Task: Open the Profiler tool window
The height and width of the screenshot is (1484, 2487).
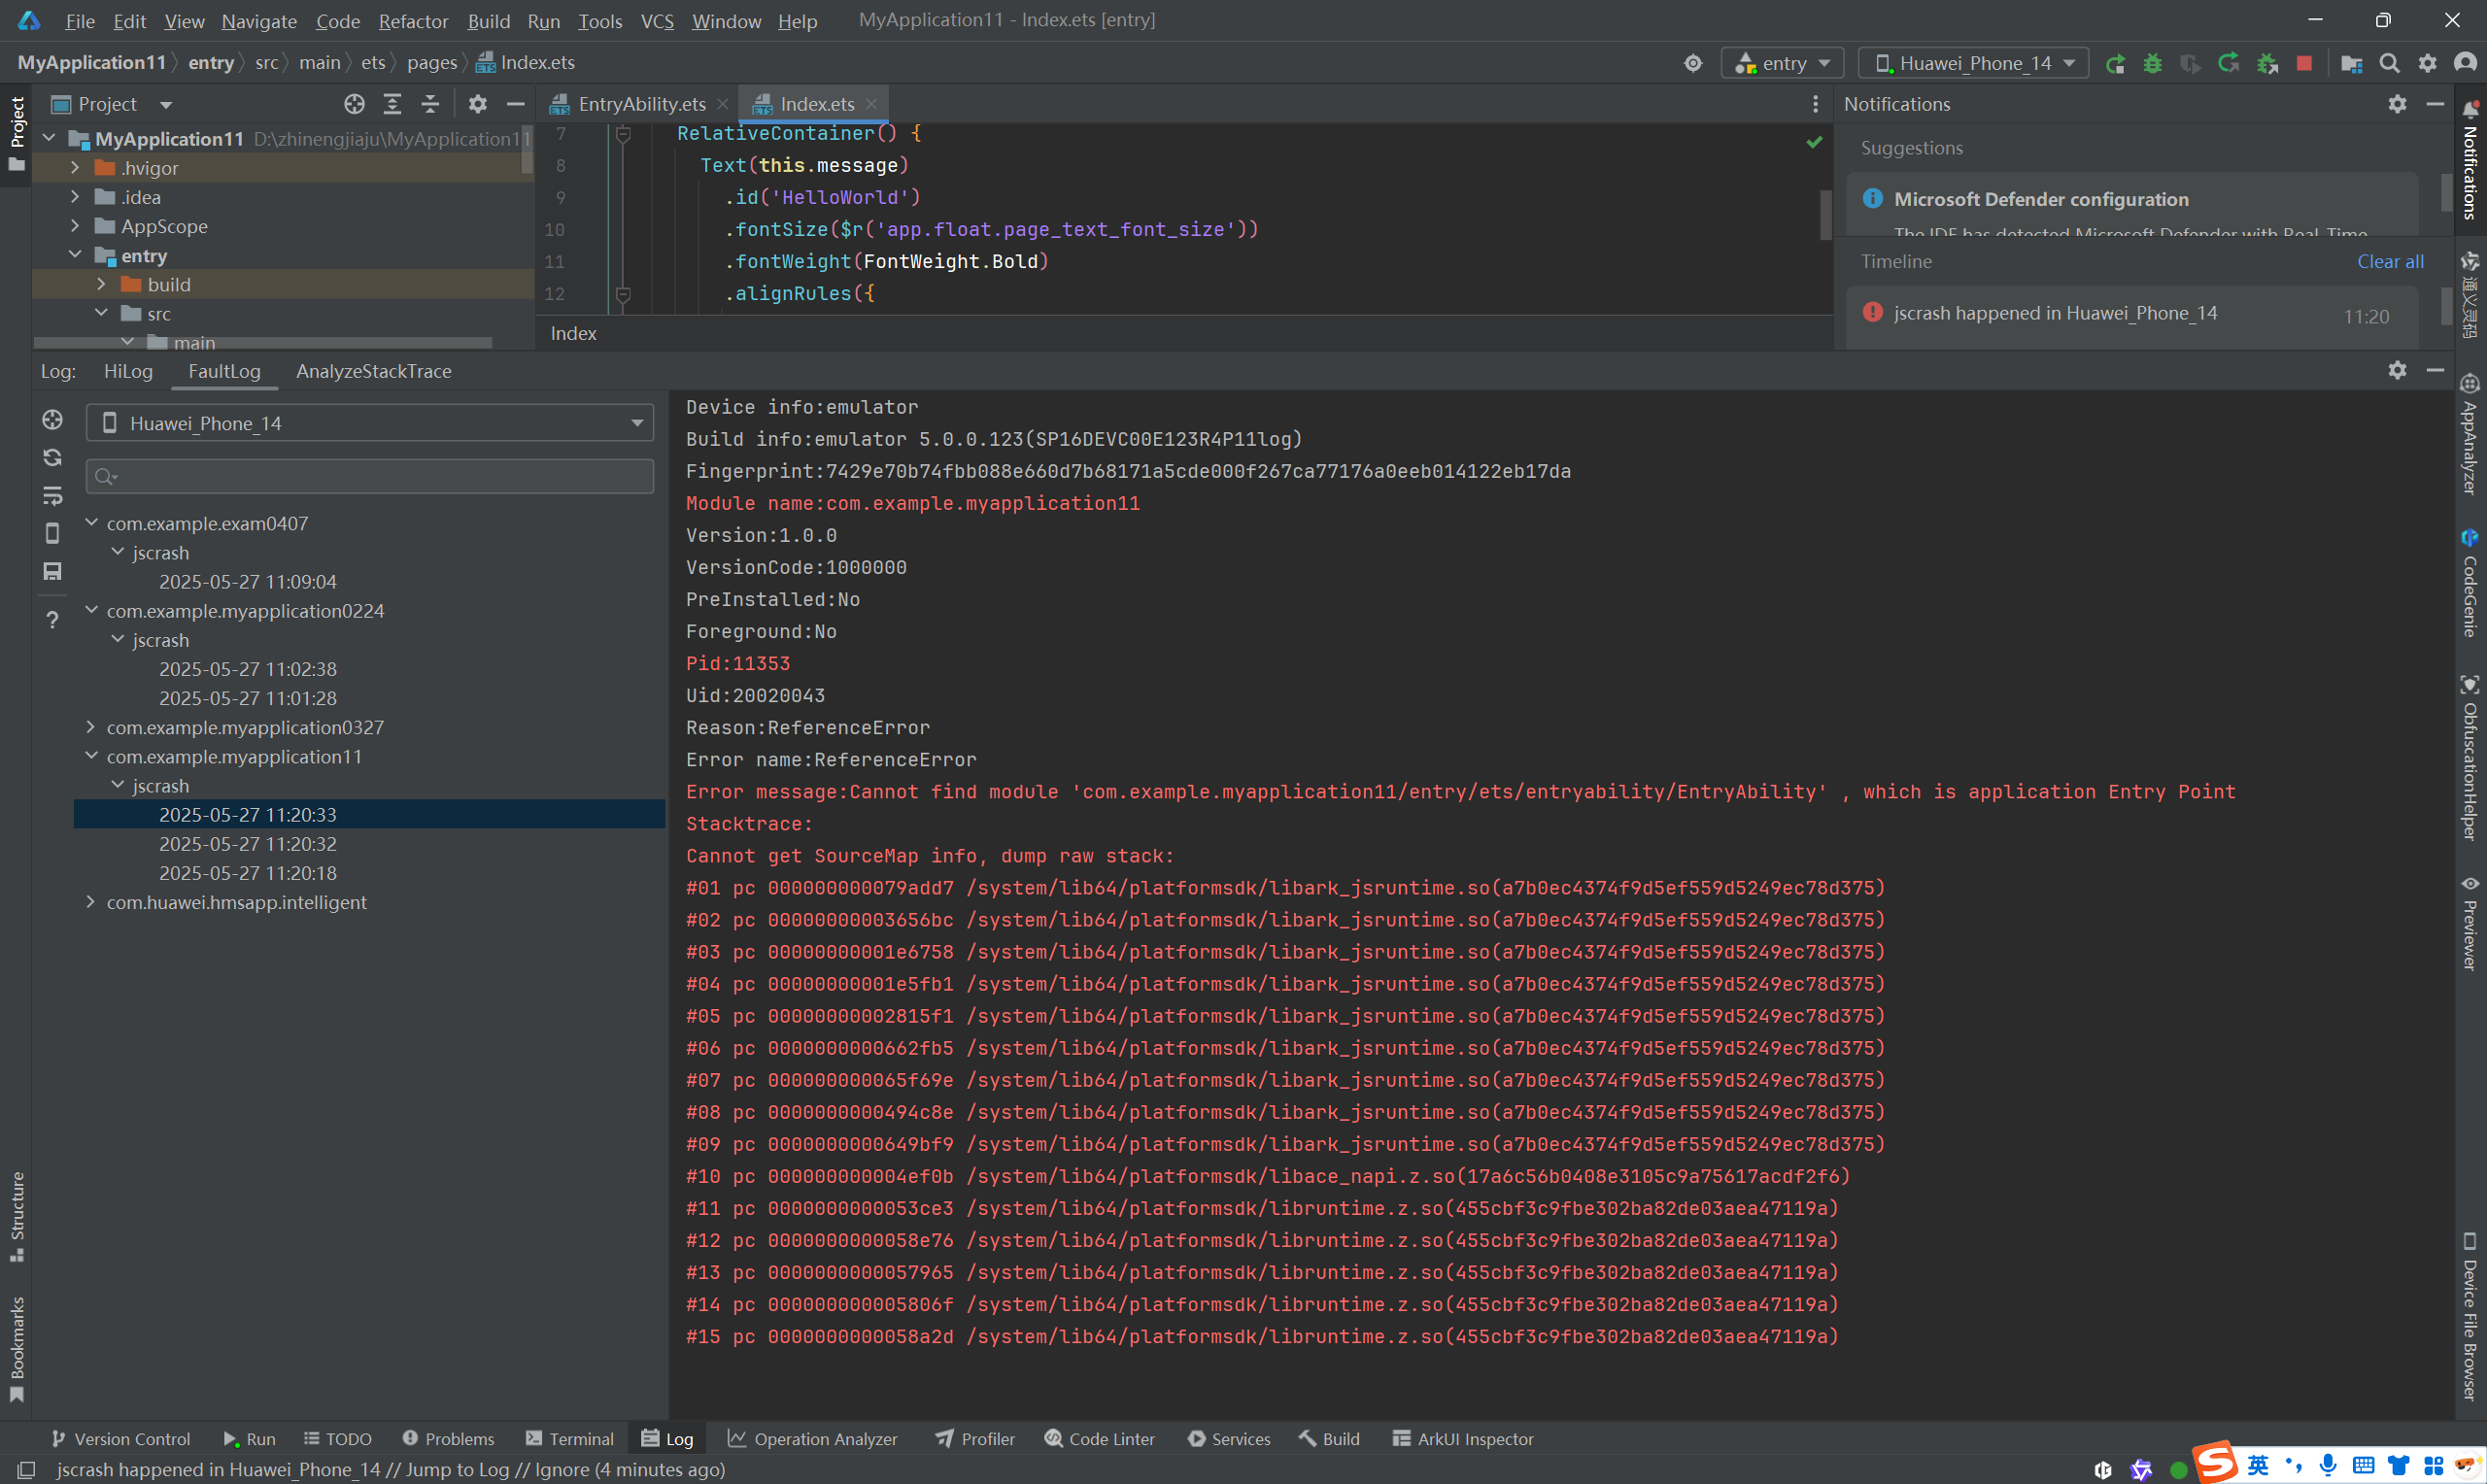Action: tap(975, 1439)
